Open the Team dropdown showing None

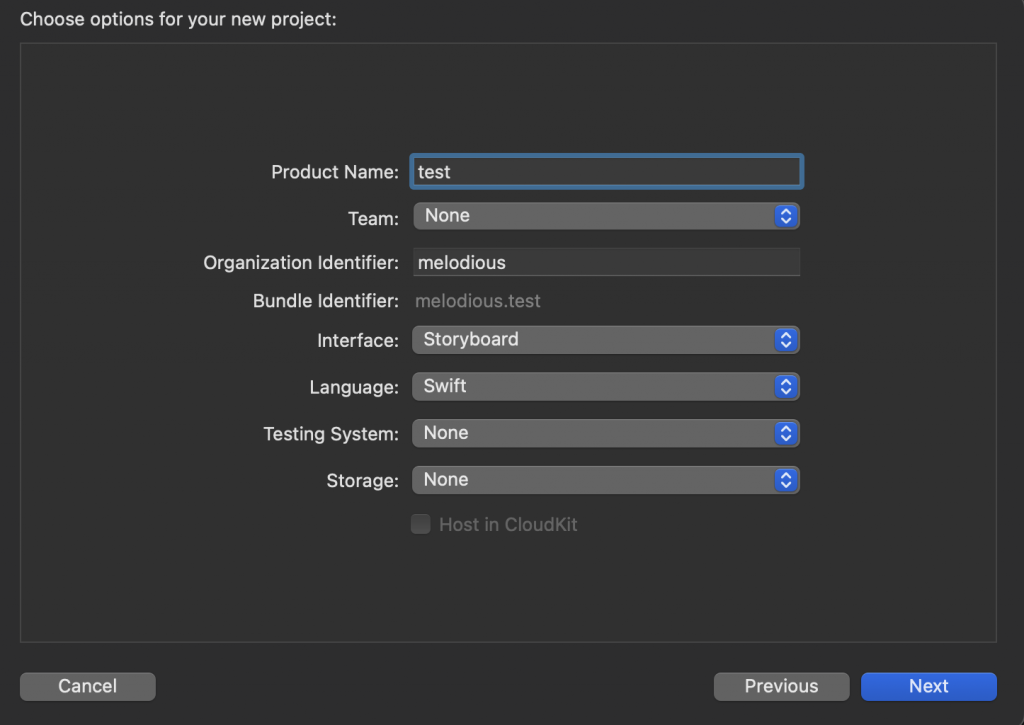point(592,216)
